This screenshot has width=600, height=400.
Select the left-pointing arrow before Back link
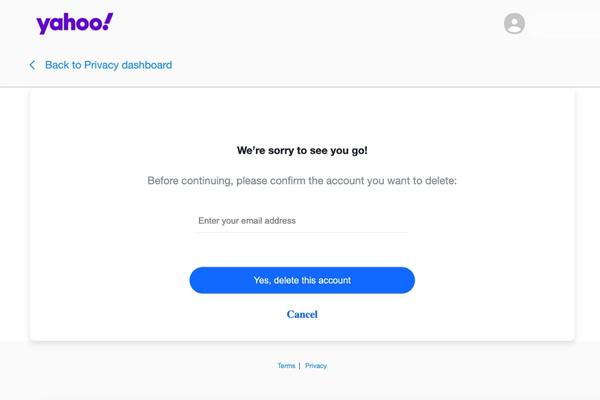click(x=32, y=65)
